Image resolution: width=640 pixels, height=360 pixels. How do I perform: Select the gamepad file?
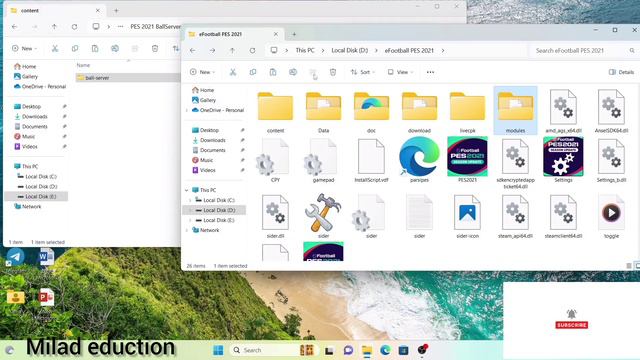[x=323, y=160]
